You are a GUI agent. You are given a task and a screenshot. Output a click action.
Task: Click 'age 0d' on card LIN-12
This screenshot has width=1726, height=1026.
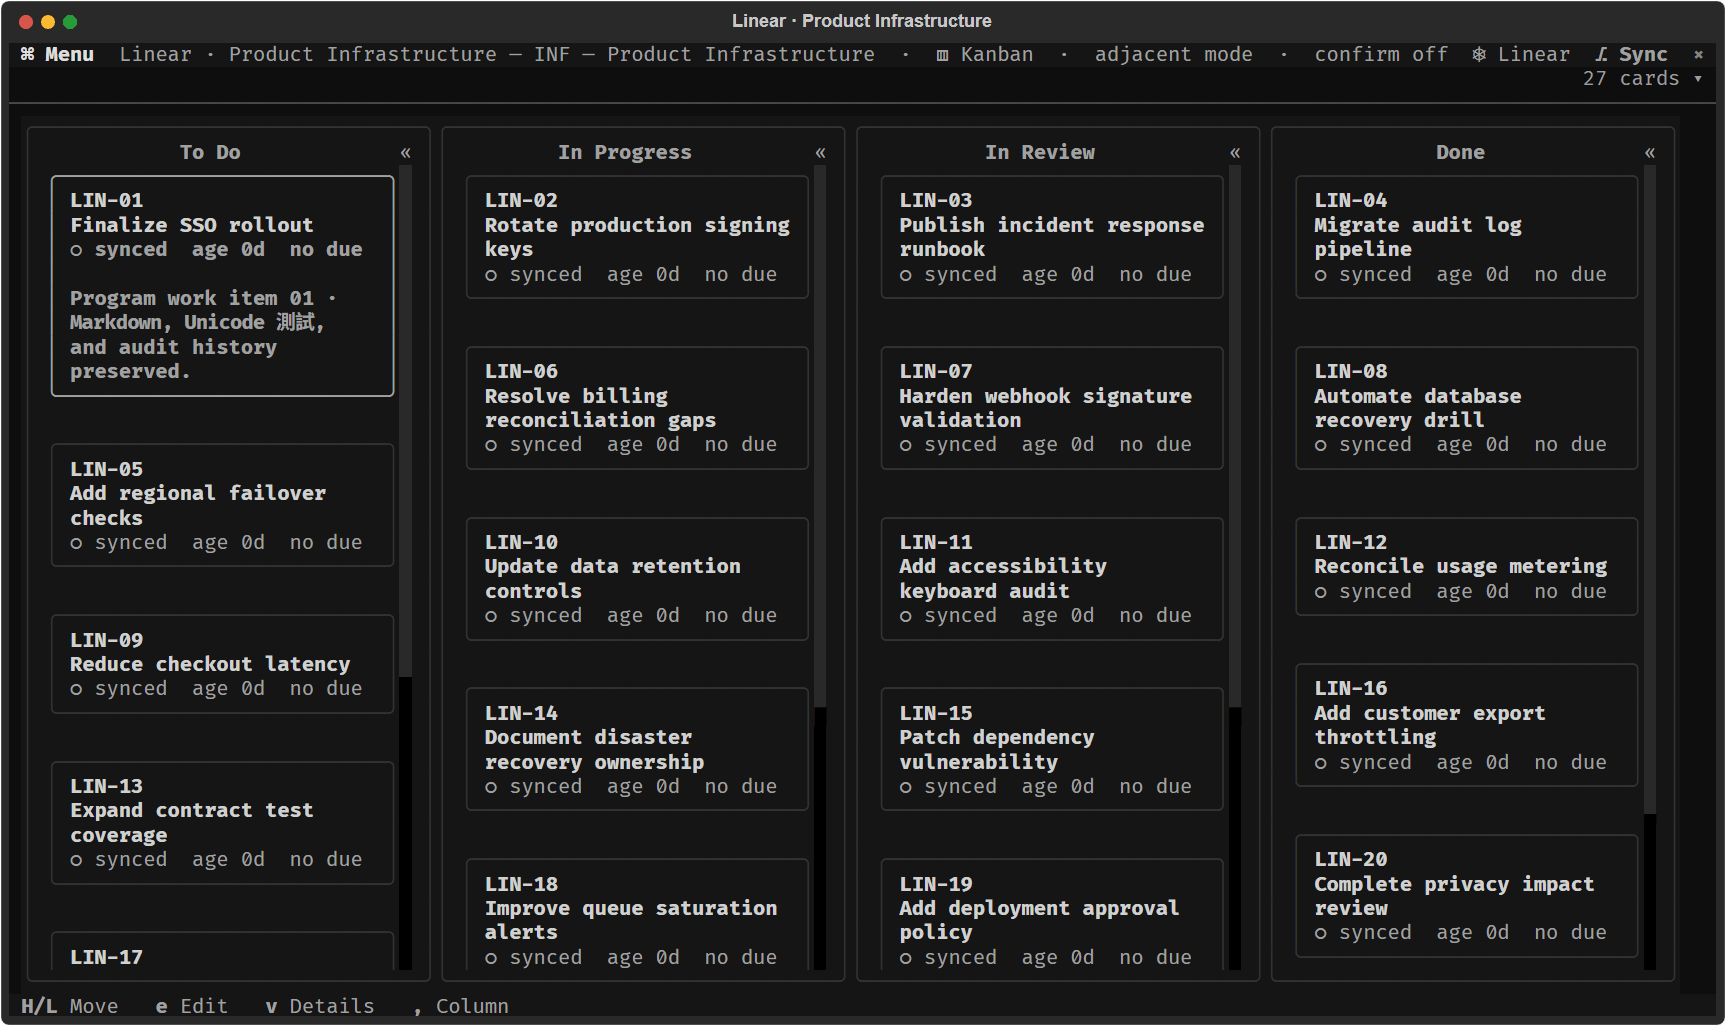coord(1473,592)
